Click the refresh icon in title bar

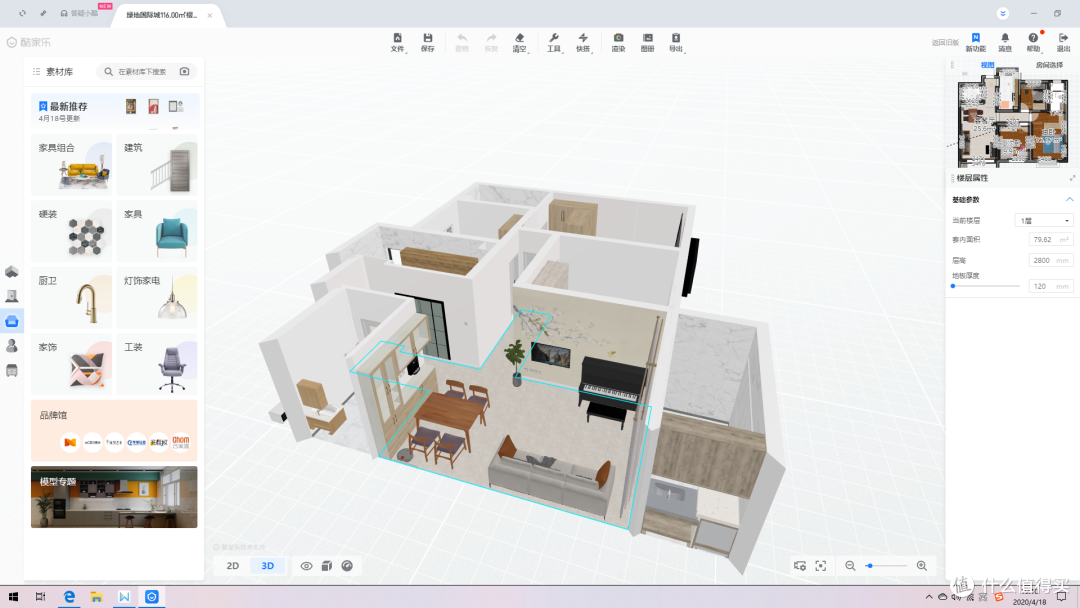[x=23, y=13]
